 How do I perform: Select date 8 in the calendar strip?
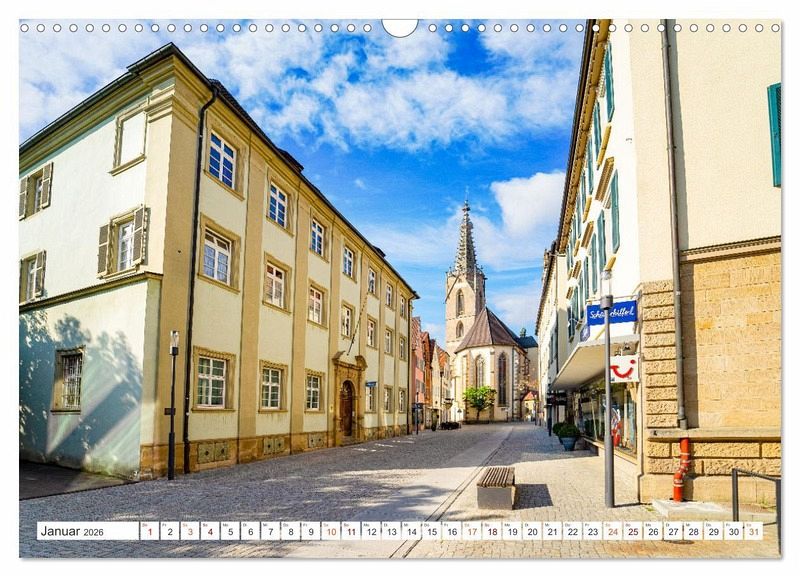click(x=291, y=531)
